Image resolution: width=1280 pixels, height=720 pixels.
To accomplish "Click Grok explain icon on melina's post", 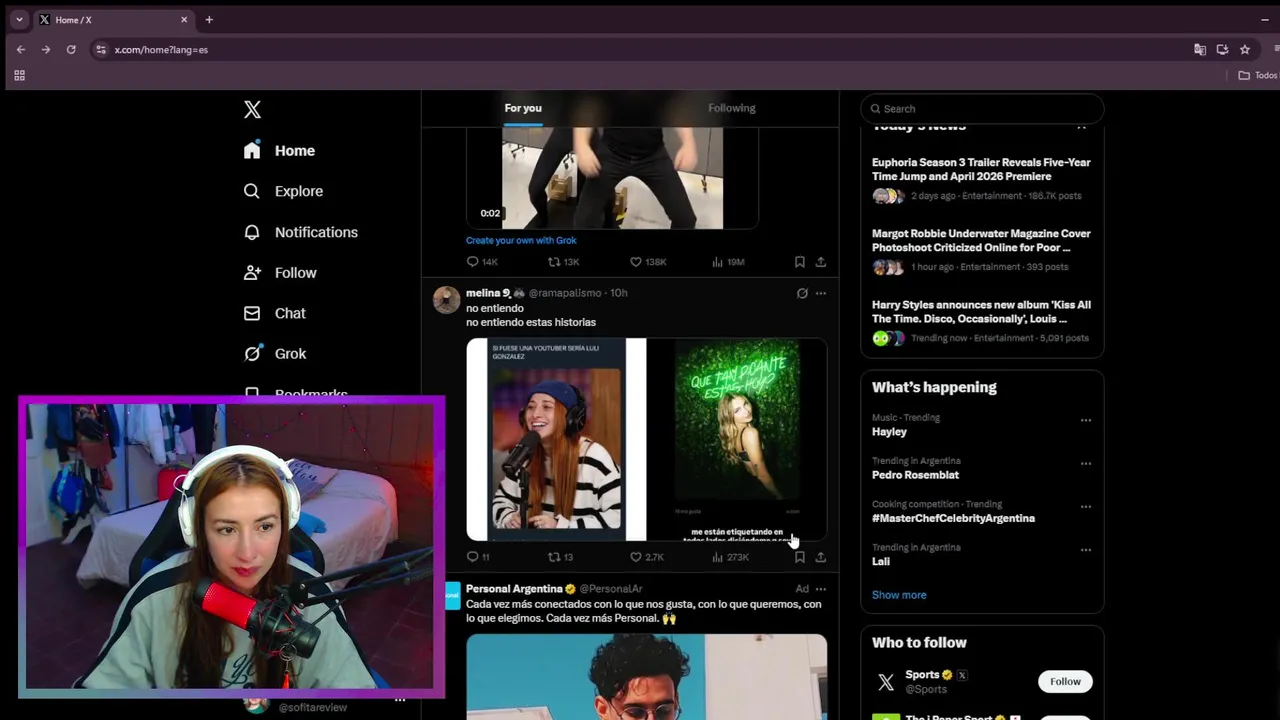I will (x=802, y=293).
